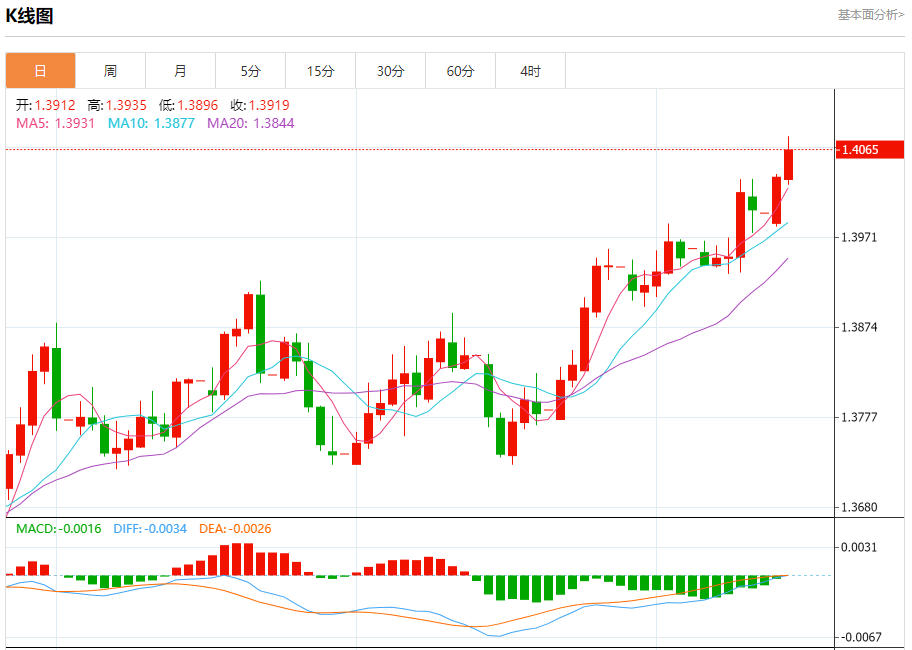Click the K线图 chart title
The height and width of the screenshot is (650, 912).
tap(30, 16)
